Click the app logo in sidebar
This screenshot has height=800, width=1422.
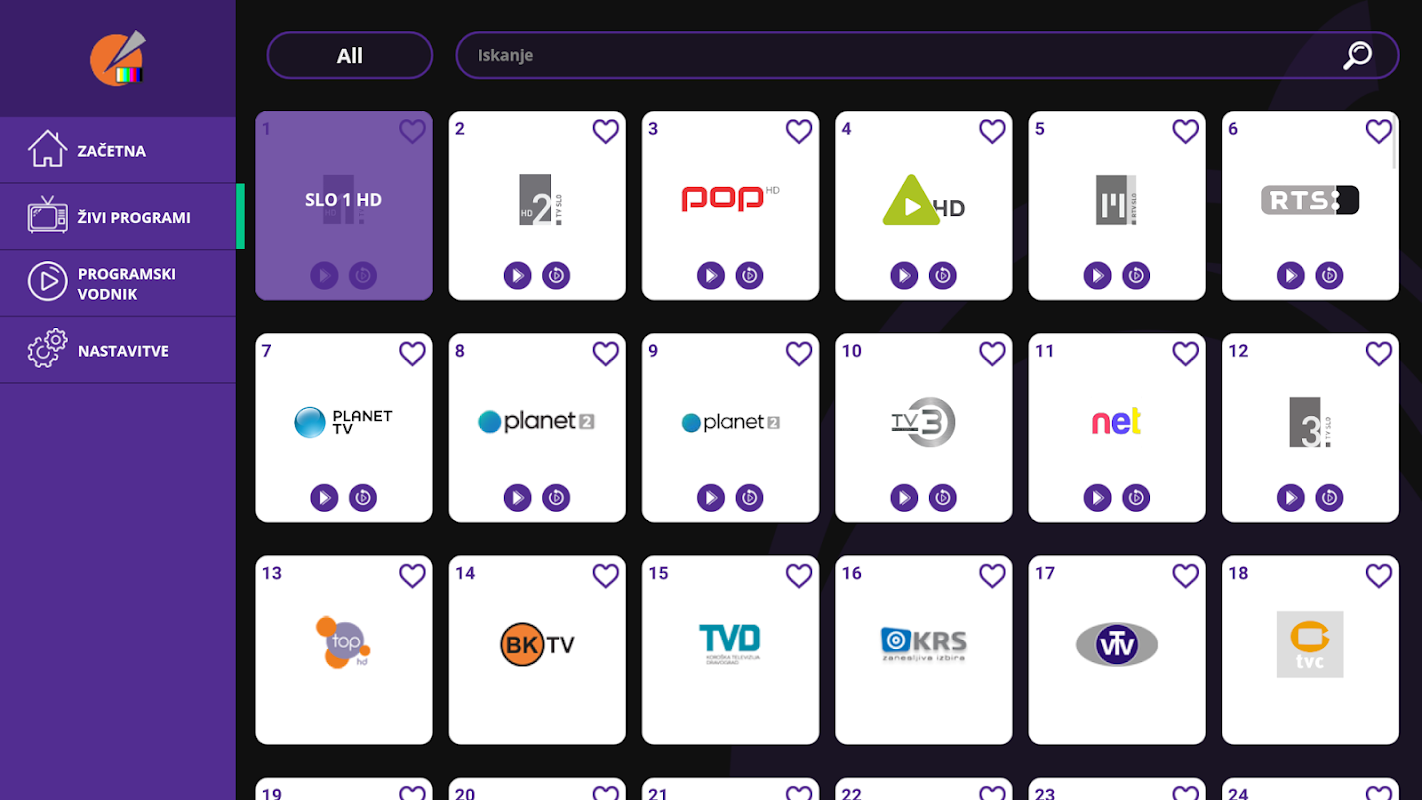(118, 58)
